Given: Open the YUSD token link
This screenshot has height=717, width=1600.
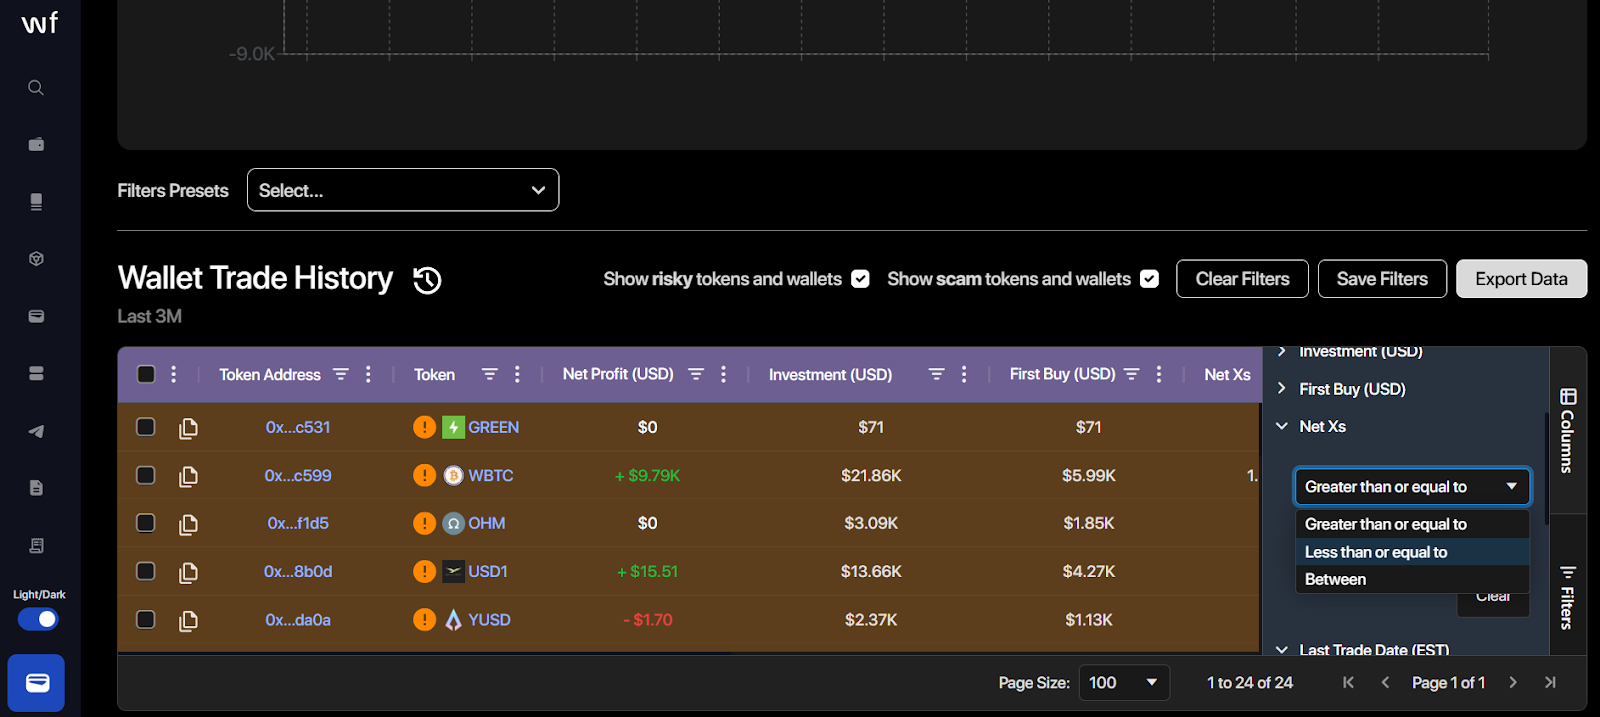Looking at the screenshot, I should click(489, 620).
